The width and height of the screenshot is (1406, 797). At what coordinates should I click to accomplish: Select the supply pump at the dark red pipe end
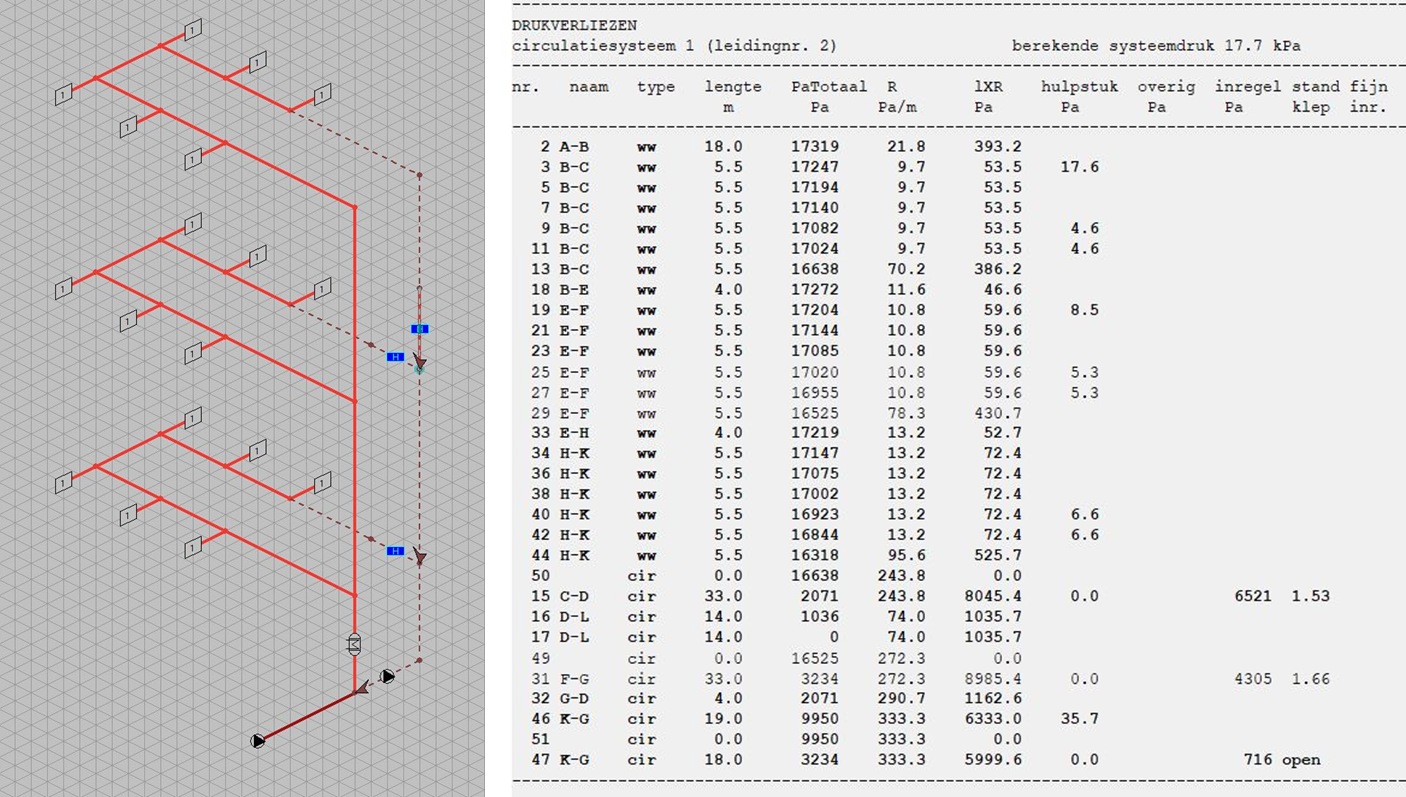point(258,741)
